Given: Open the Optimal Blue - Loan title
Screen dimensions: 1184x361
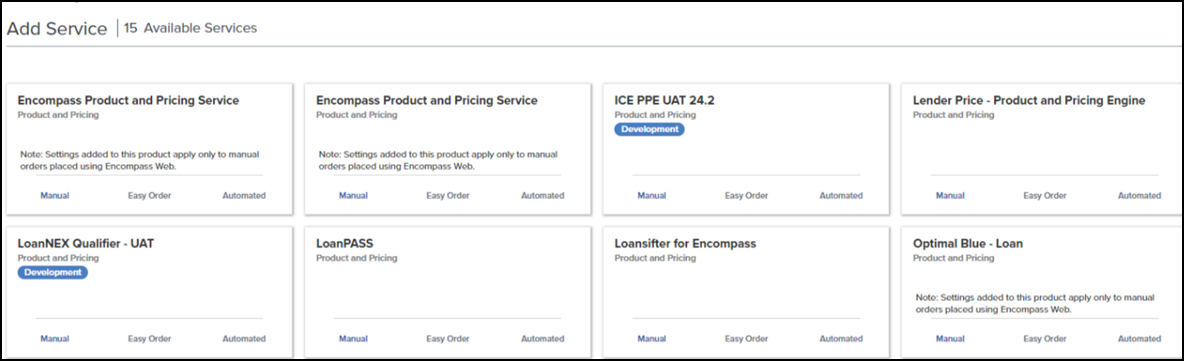Looking at the screenshot, I should pyautogui.click(x=968, y=244).
